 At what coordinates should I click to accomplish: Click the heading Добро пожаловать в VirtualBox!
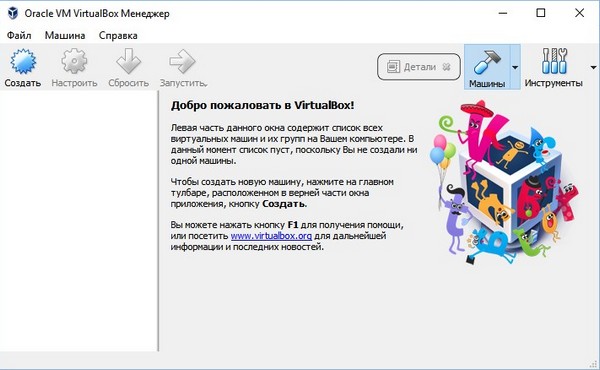[262, 105]
